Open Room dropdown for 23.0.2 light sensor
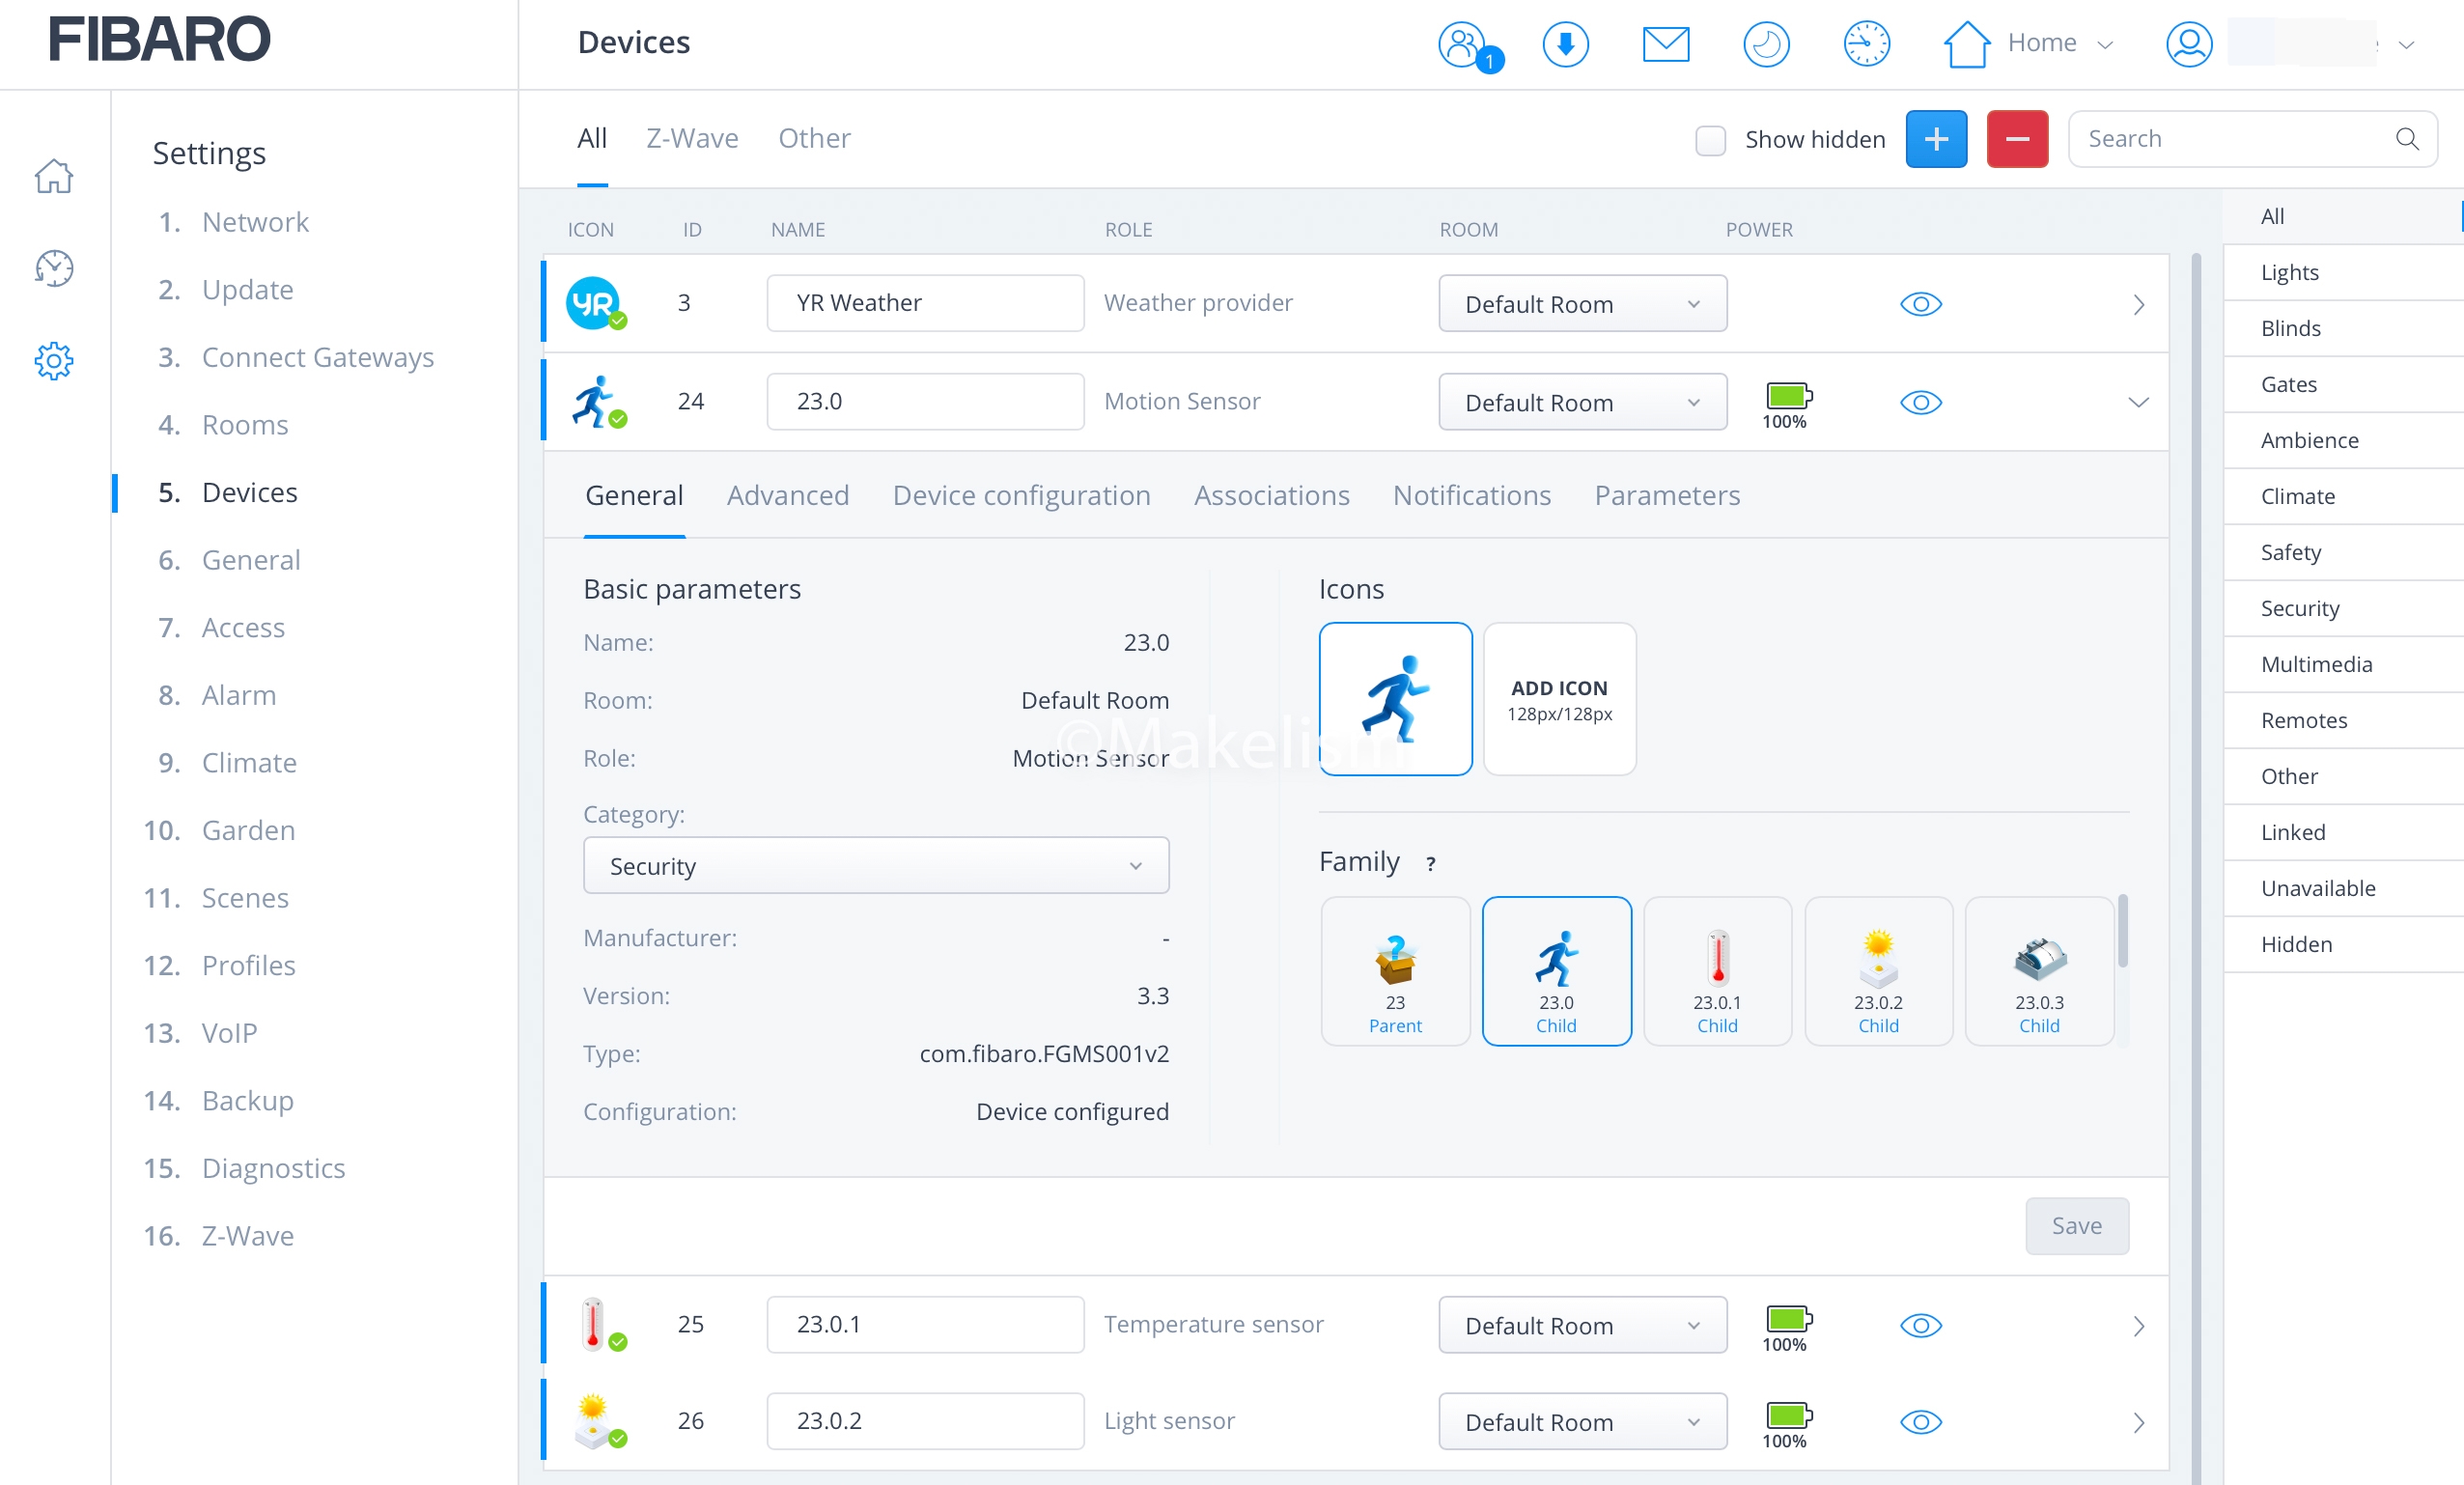2464x1485 pixels. (x=1582, y=1422)
